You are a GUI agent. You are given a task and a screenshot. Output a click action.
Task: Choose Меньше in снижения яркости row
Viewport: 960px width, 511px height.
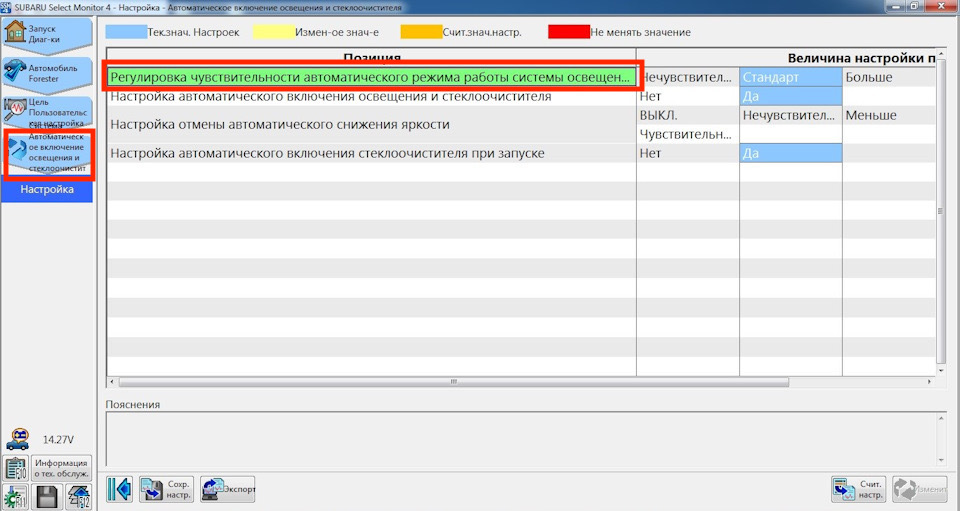[889, 115]
